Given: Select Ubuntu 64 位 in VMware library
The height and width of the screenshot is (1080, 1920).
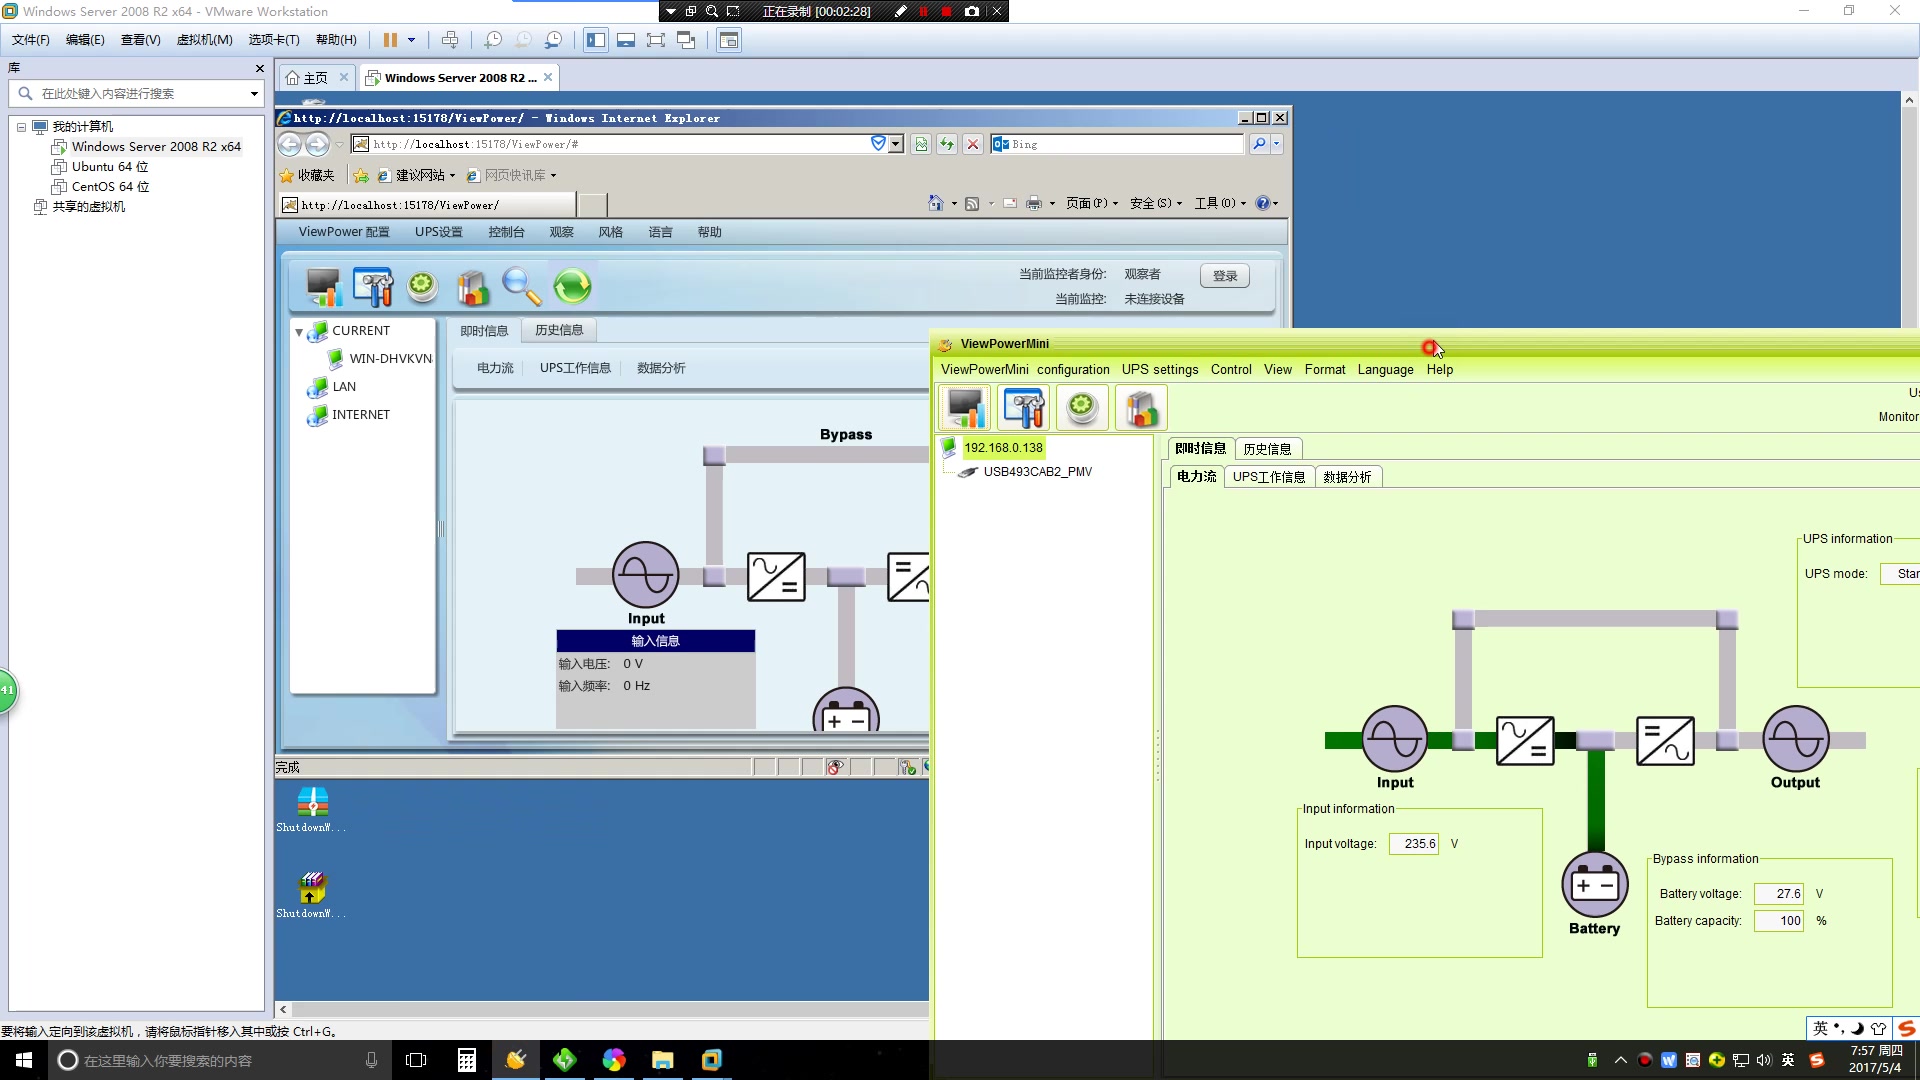Looking at the screenshot, I should (x=110, y=167).
